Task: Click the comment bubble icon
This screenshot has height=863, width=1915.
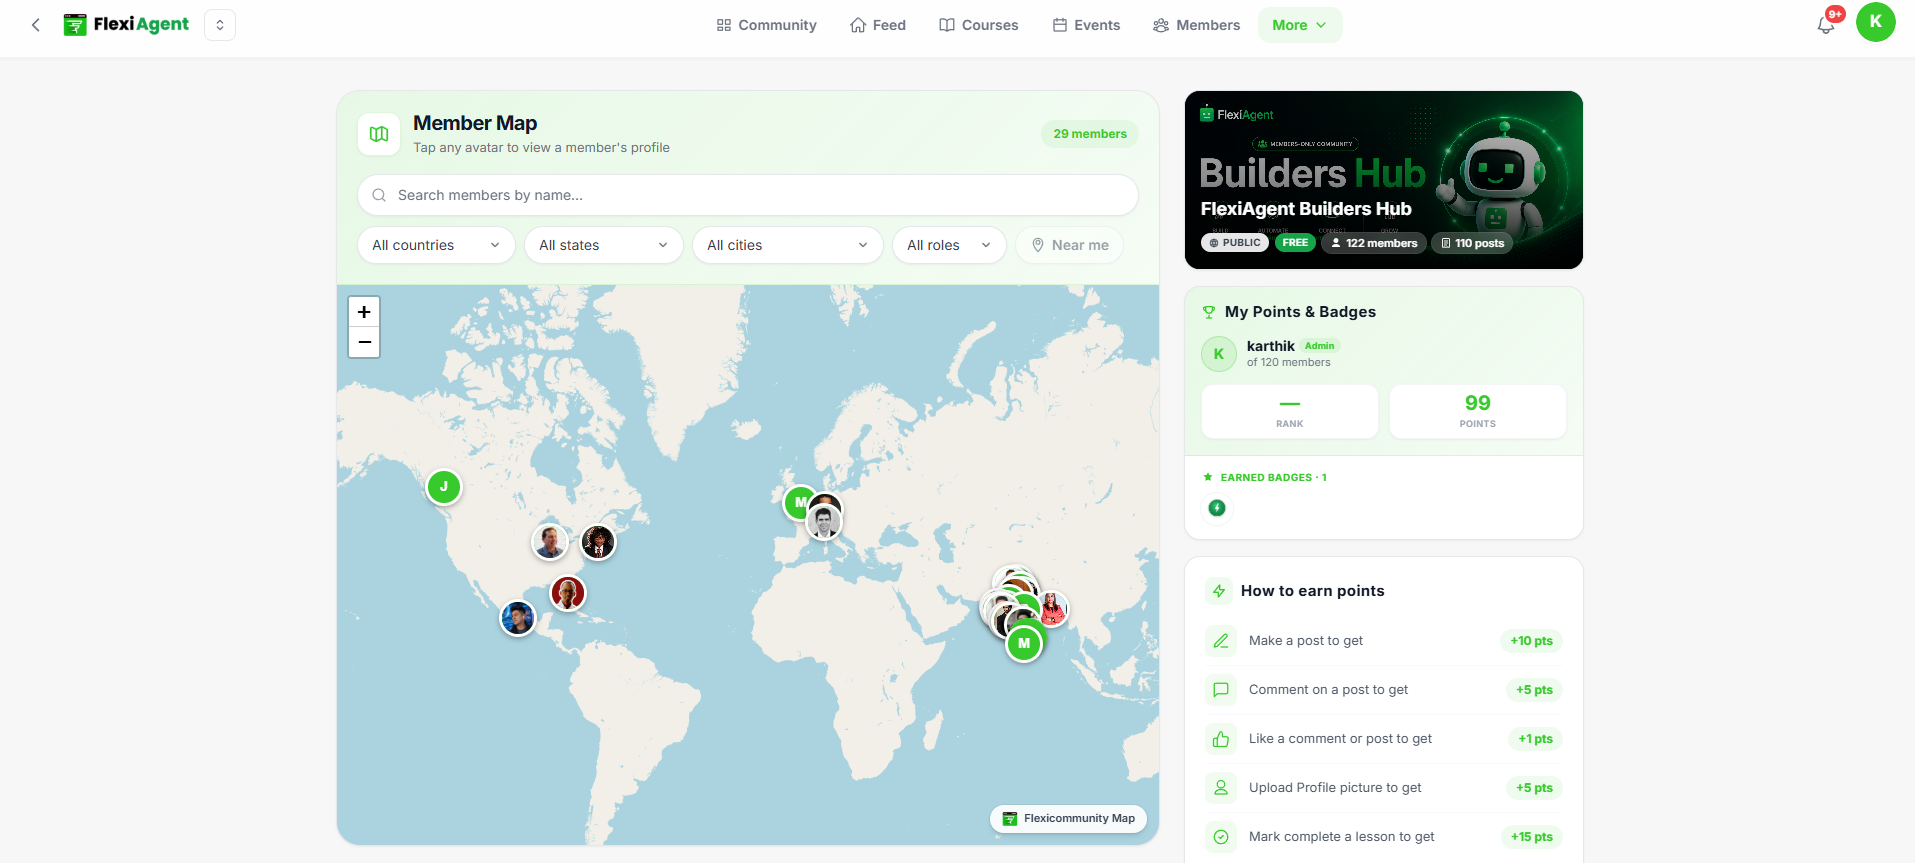Action: [x=1221, y=690]
